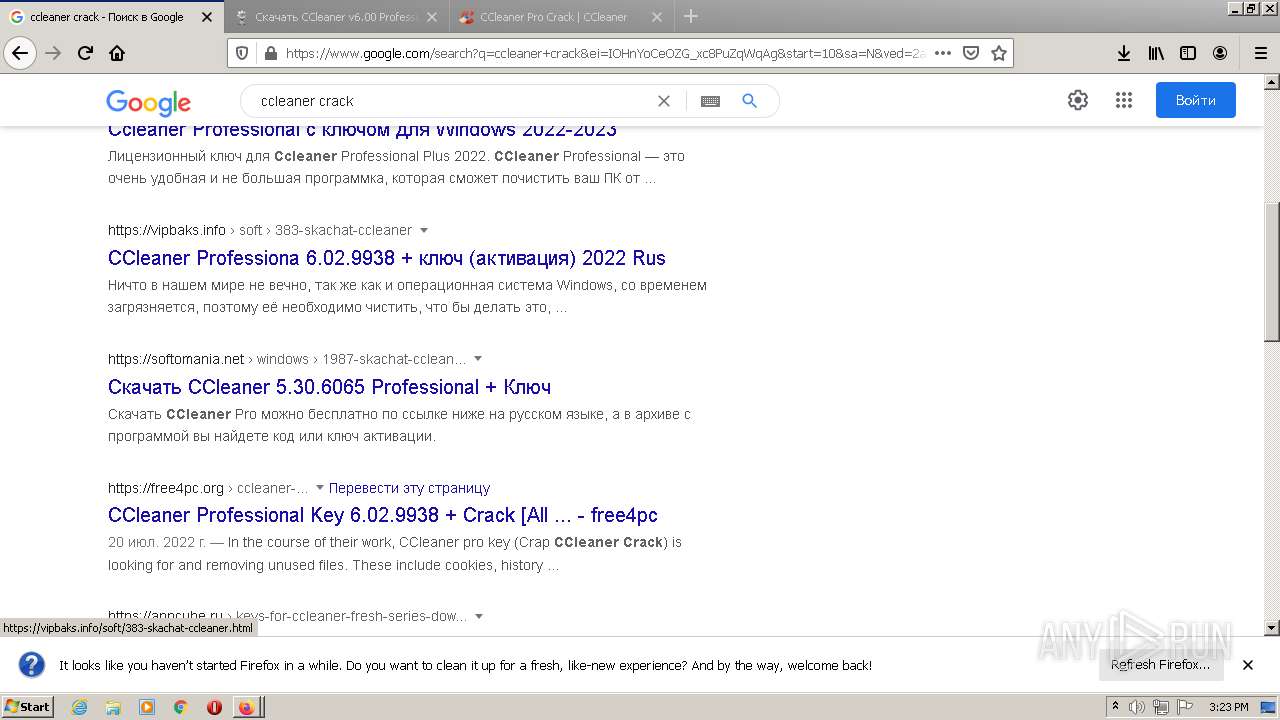Click the https://softomania.net breadcrumb URL
The height and width of the screenshot is (720, 1280).
(x=176, y=359)
